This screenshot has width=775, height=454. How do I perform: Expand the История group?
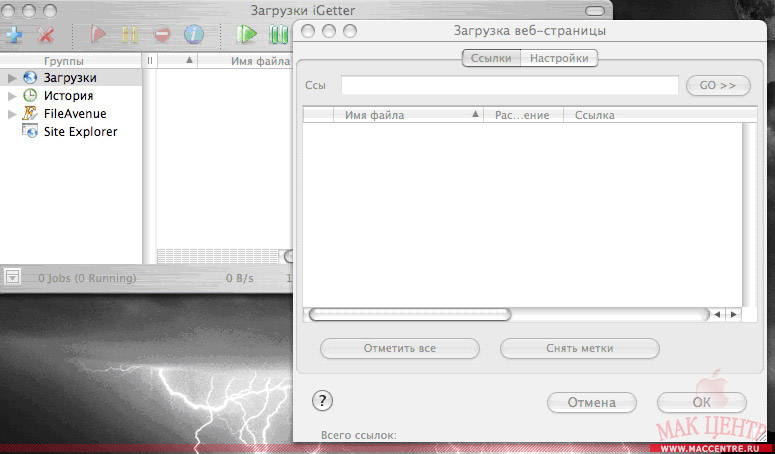point(12,96)
